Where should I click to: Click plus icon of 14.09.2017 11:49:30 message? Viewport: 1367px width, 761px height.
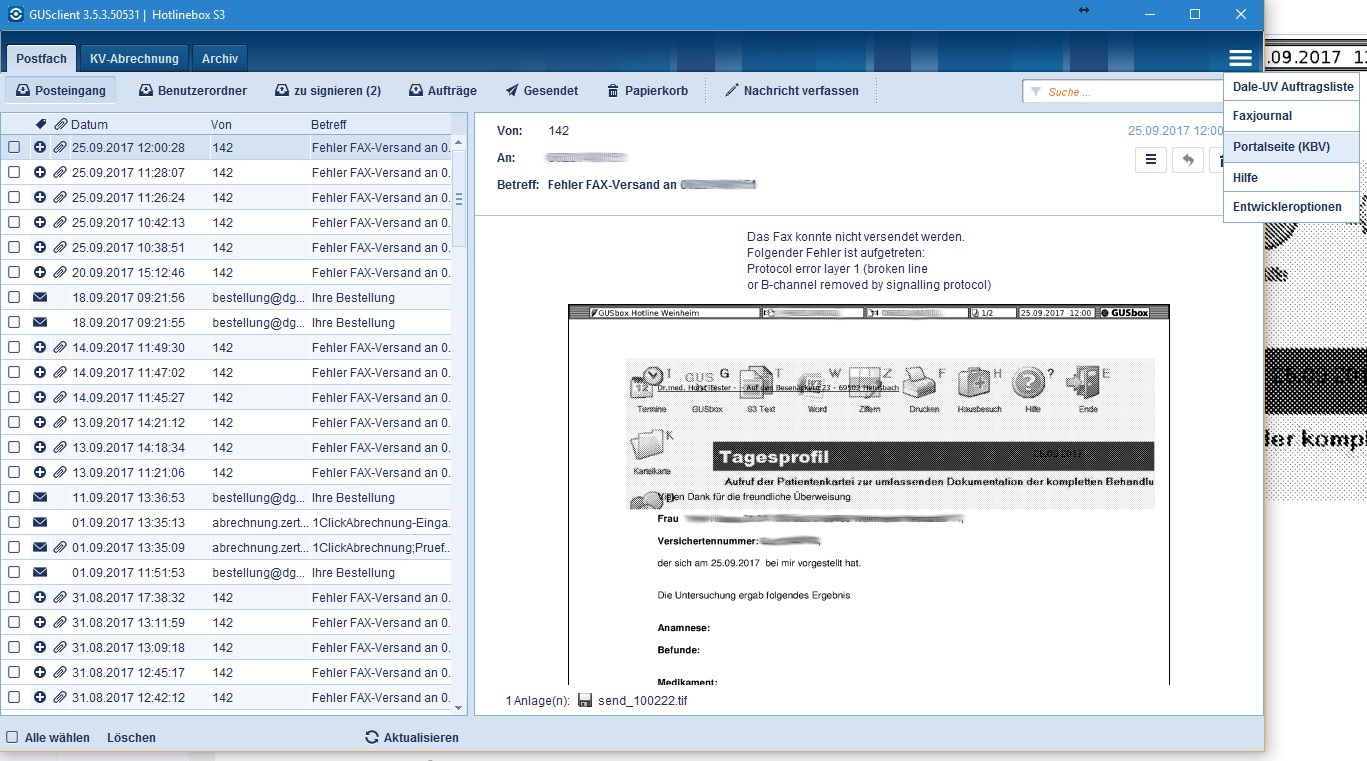40,347
